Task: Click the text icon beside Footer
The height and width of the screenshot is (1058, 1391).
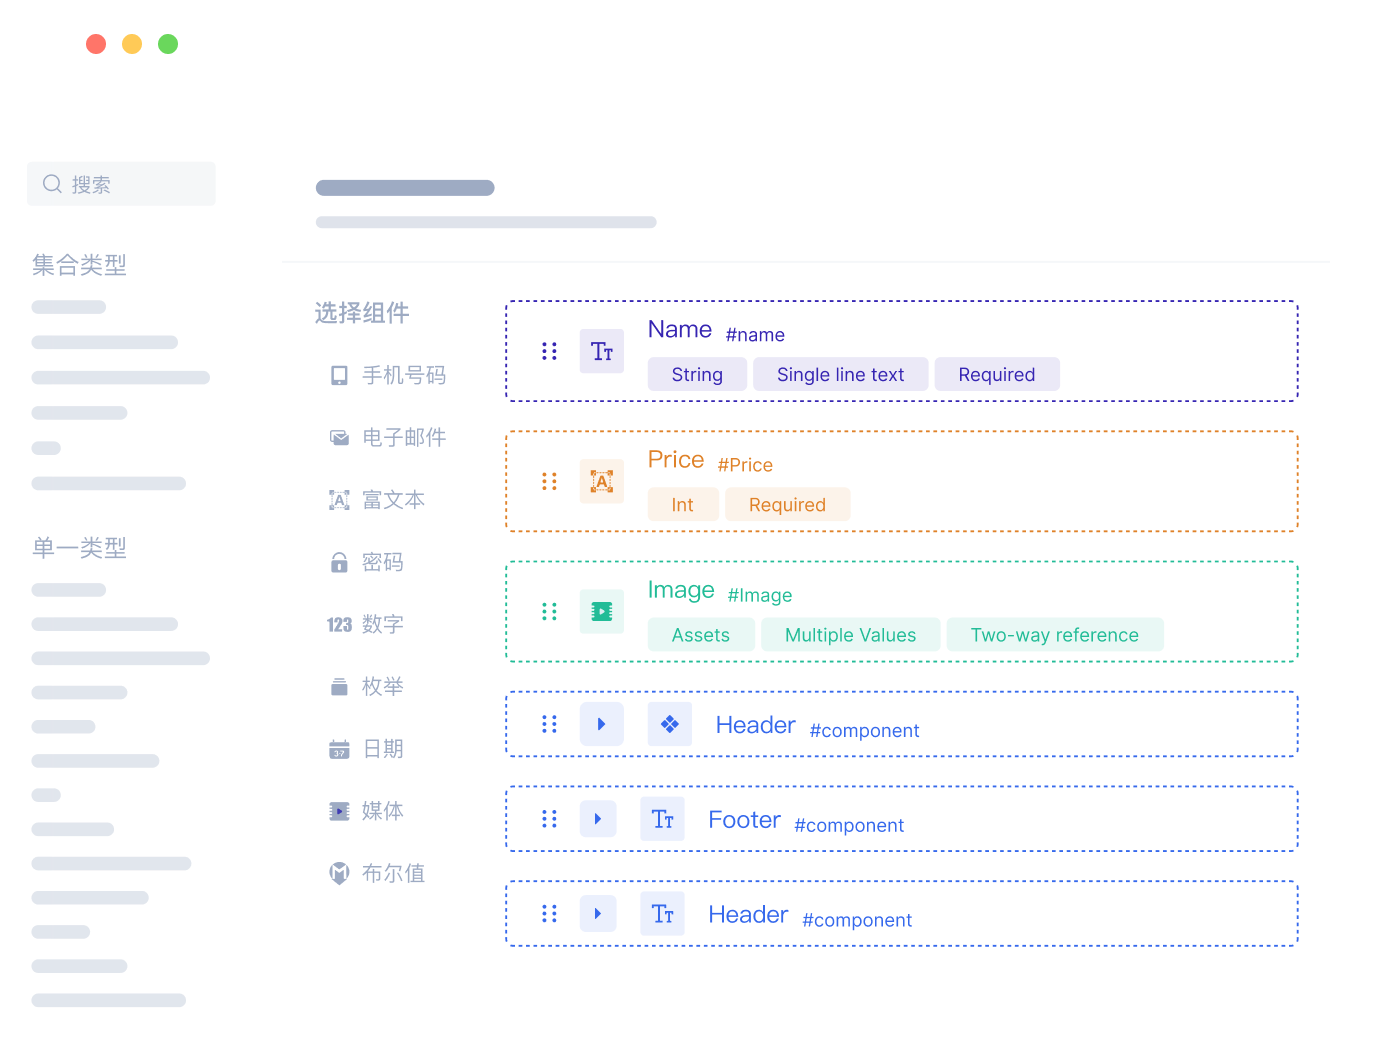Action: (x=662, y=819)
